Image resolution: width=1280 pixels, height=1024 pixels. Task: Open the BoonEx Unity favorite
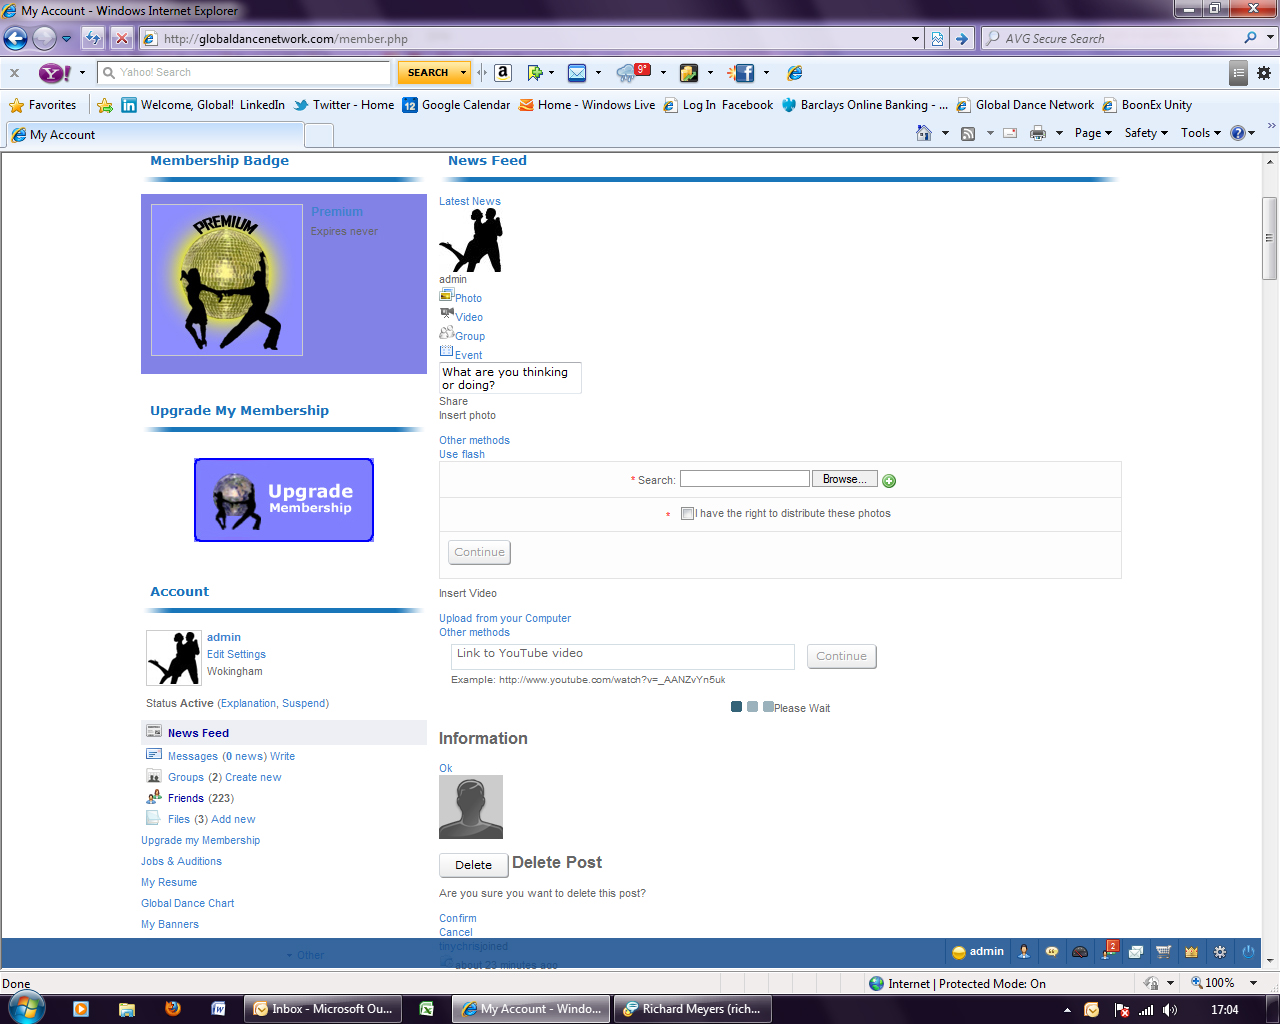(1147, 105)
